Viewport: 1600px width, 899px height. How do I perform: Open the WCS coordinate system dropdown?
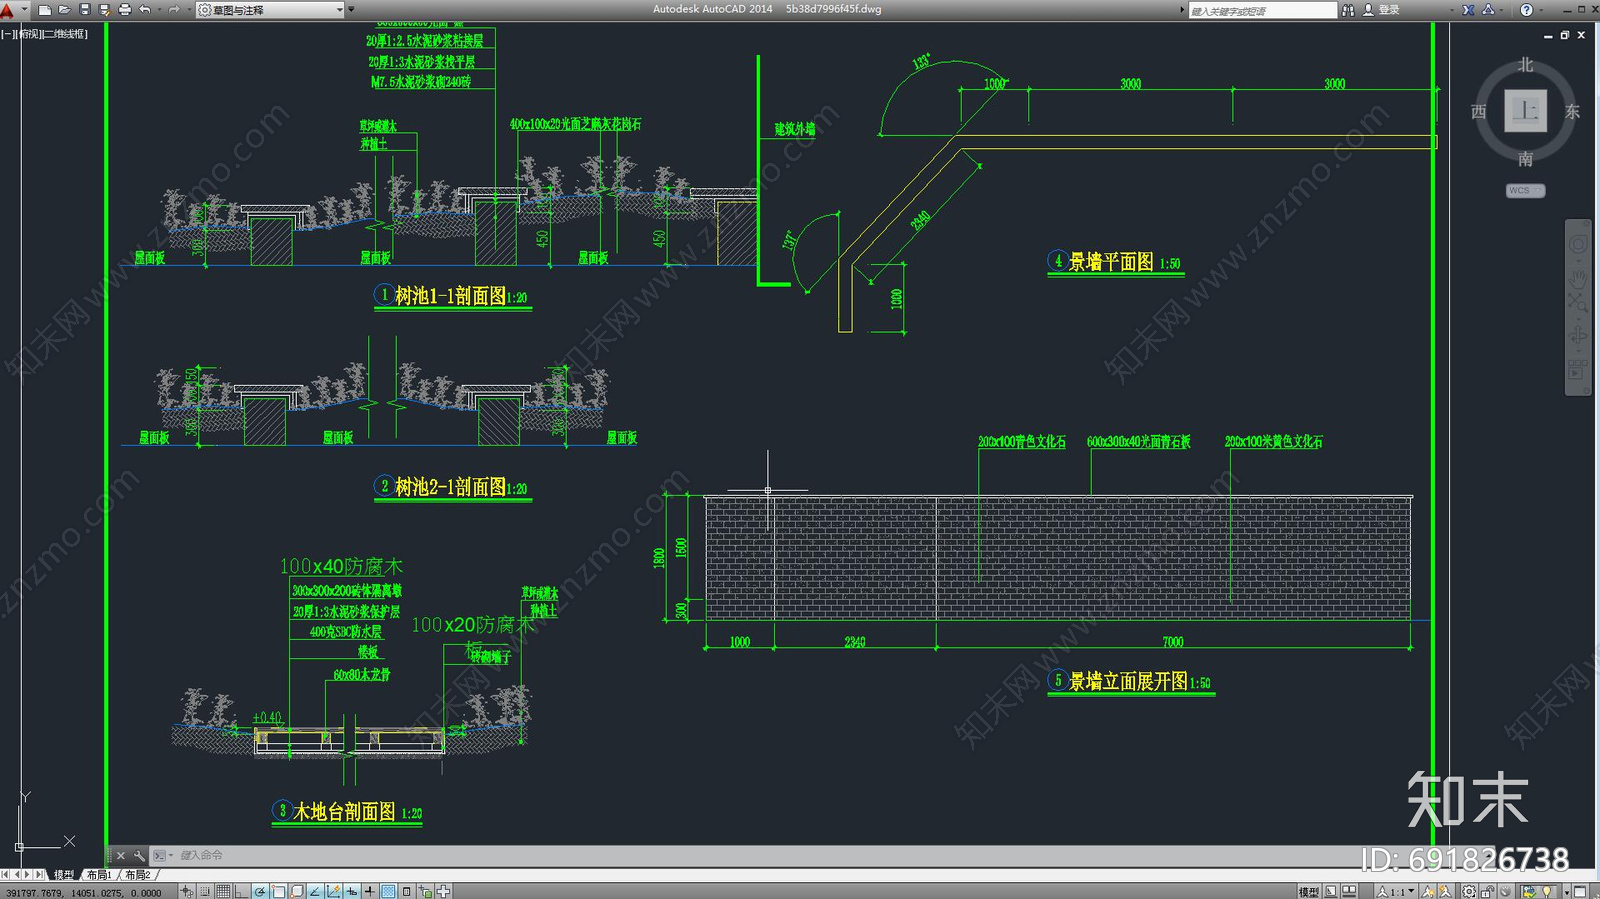point(1526,190)
